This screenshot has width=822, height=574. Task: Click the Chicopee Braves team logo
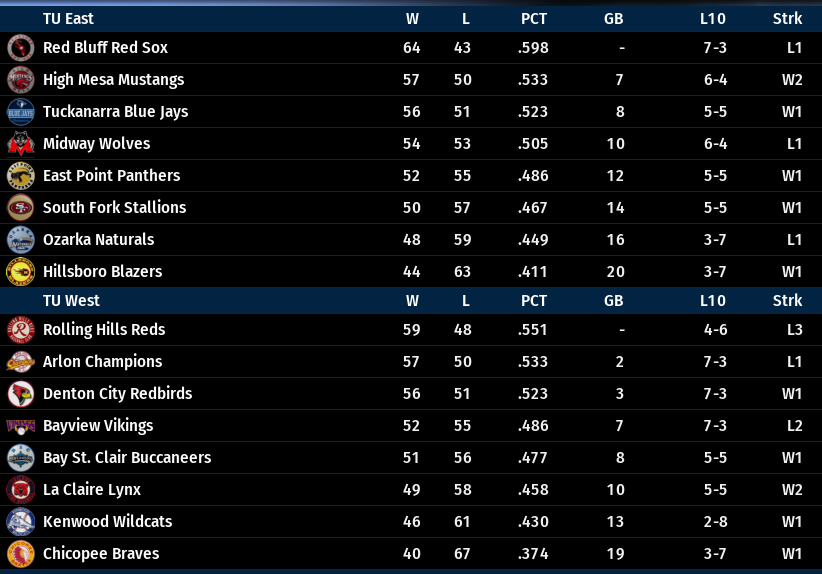[20, 554]
